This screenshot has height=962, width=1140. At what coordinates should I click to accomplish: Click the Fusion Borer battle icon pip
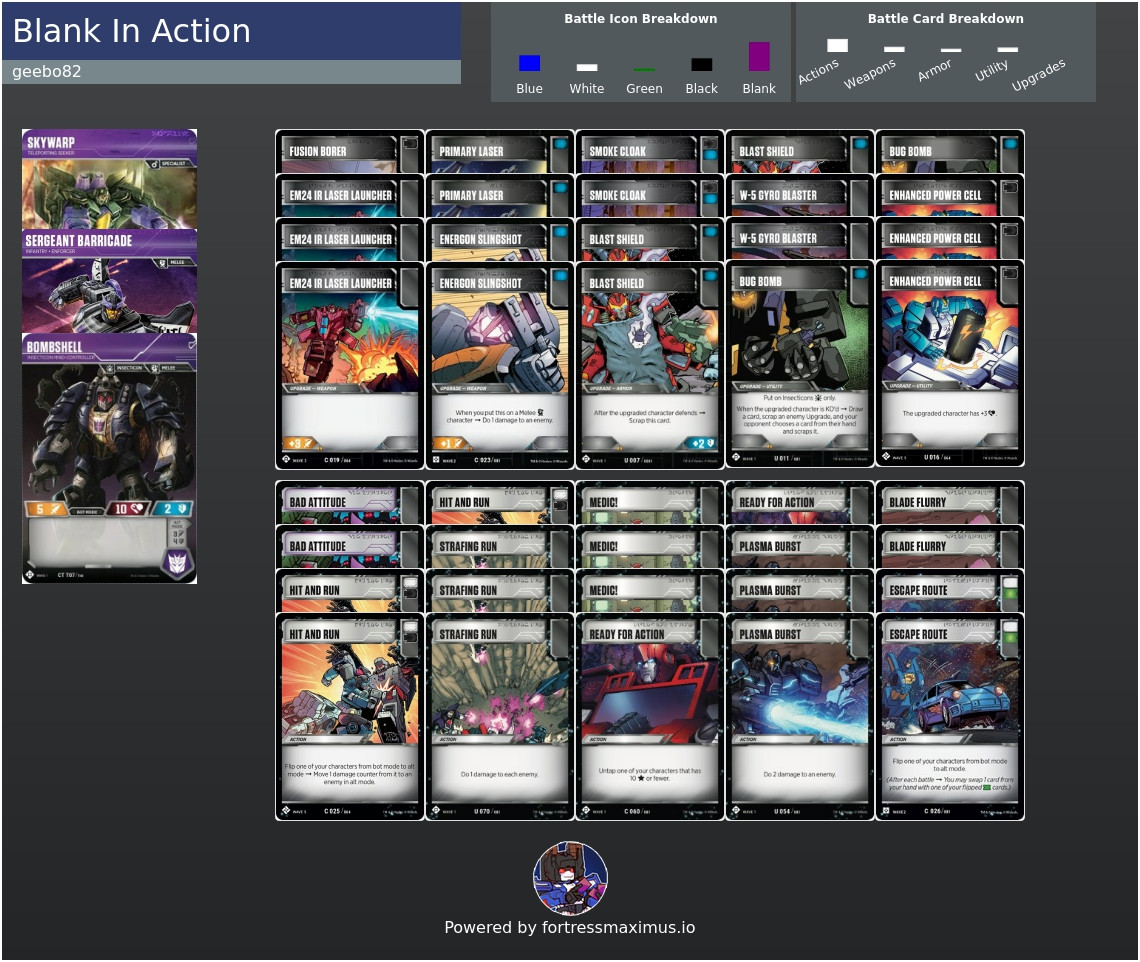point(411,143)
